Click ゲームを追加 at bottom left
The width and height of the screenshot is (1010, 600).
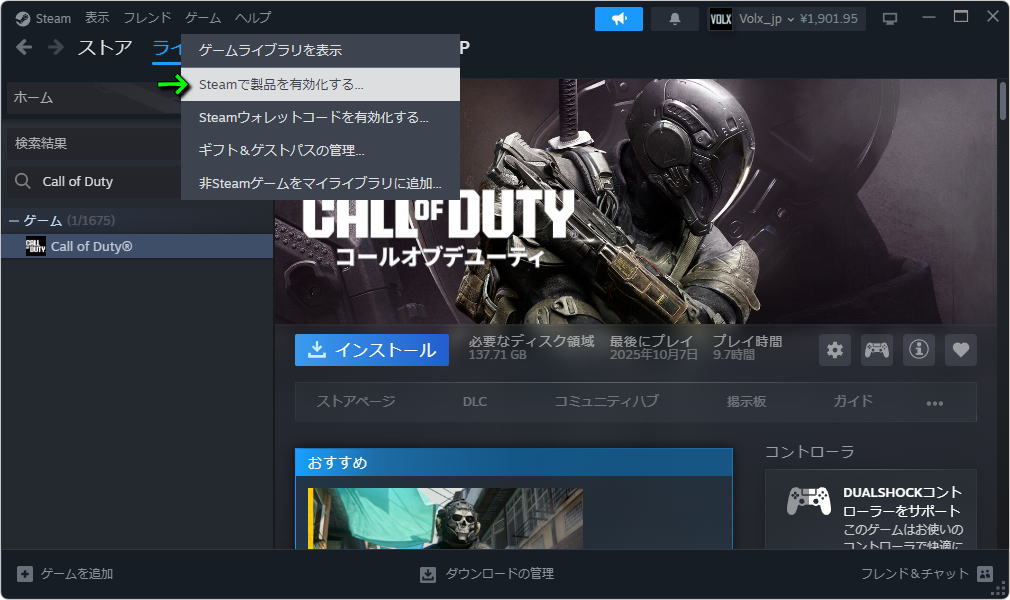point(77,574)
